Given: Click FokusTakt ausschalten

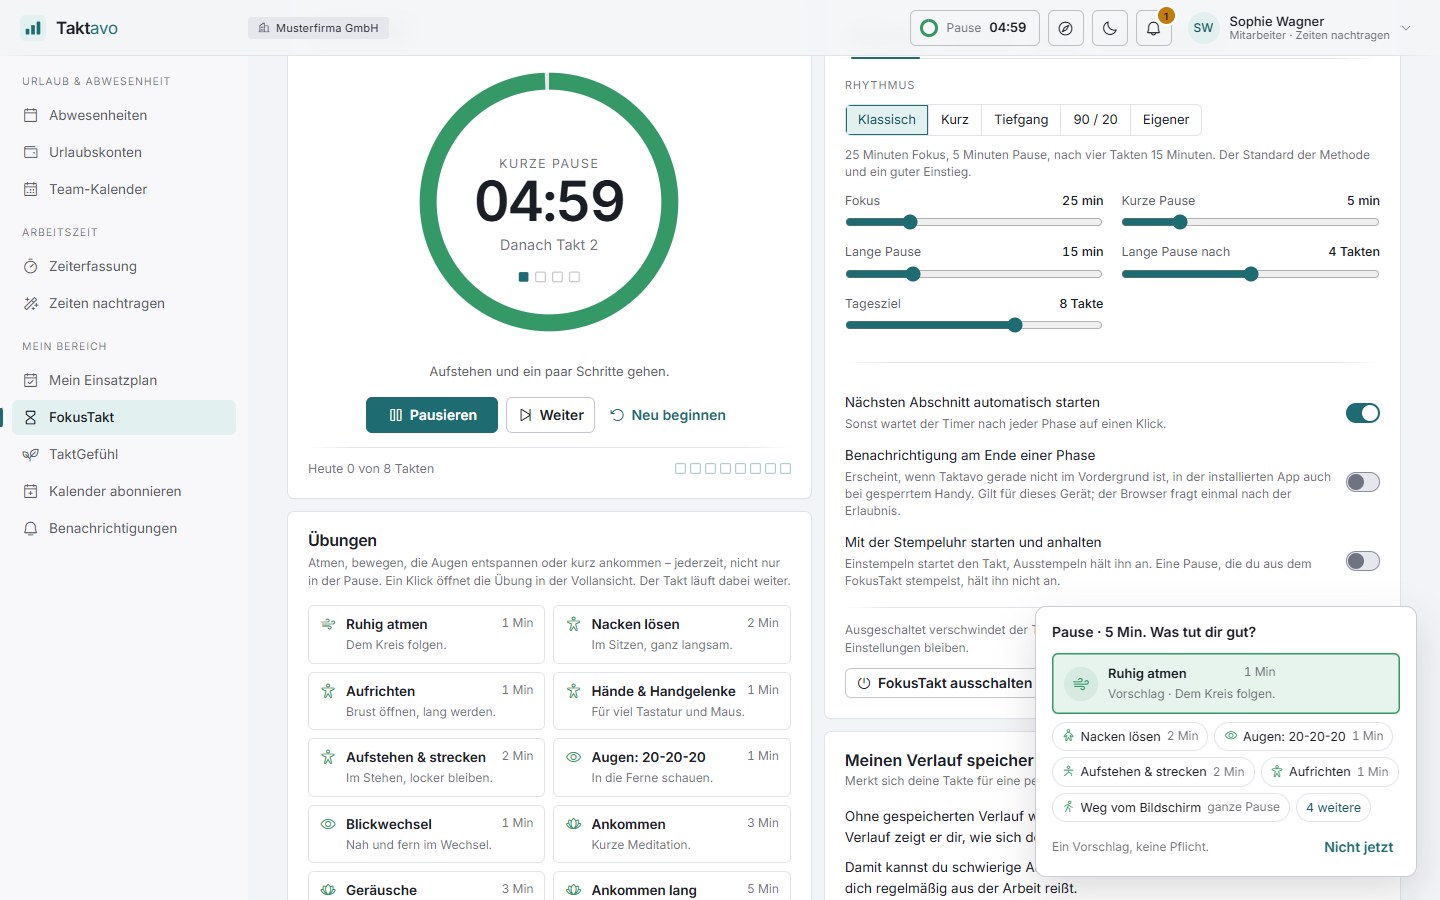Looking at the screenshot, I should 944,683.
